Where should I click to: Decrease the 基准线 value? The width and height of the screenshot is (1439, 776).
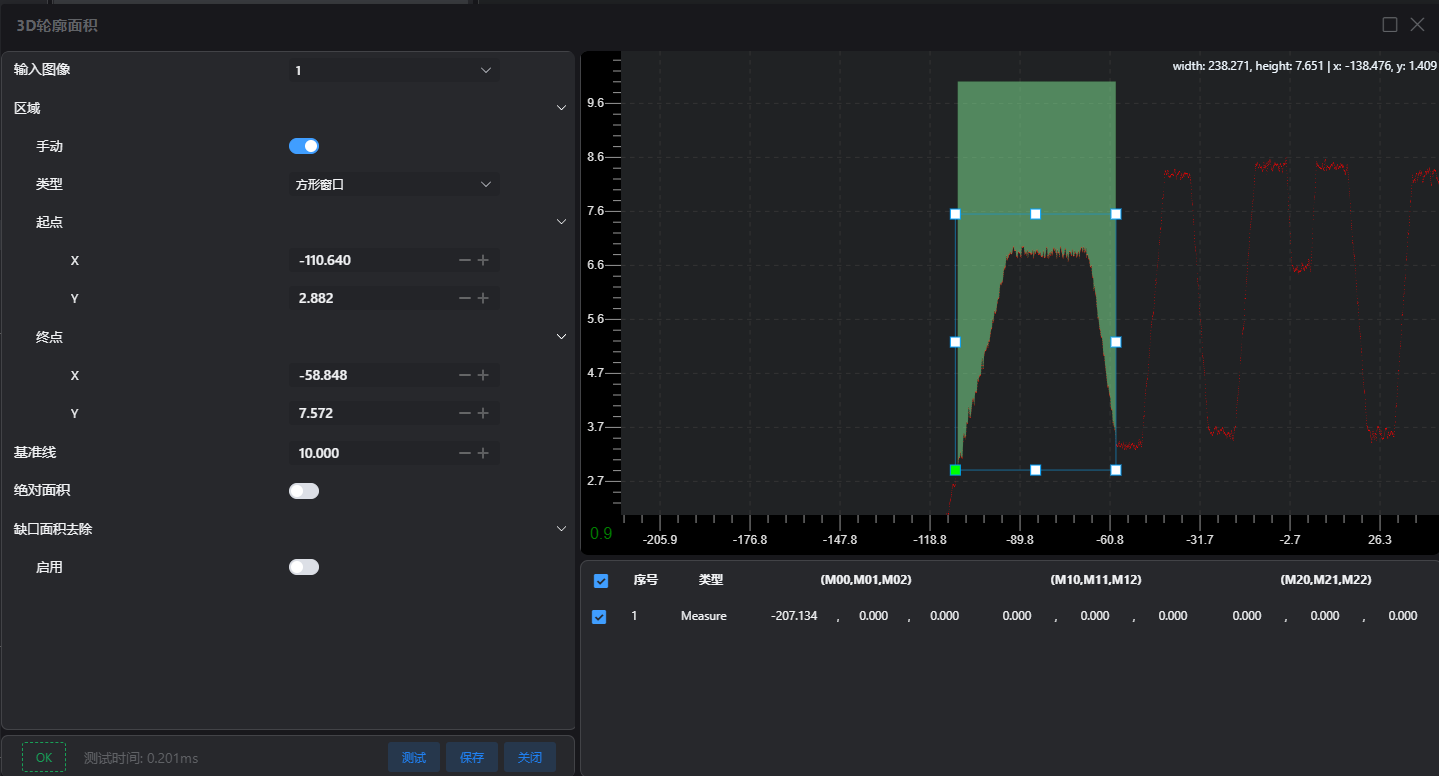click(464, 453)
